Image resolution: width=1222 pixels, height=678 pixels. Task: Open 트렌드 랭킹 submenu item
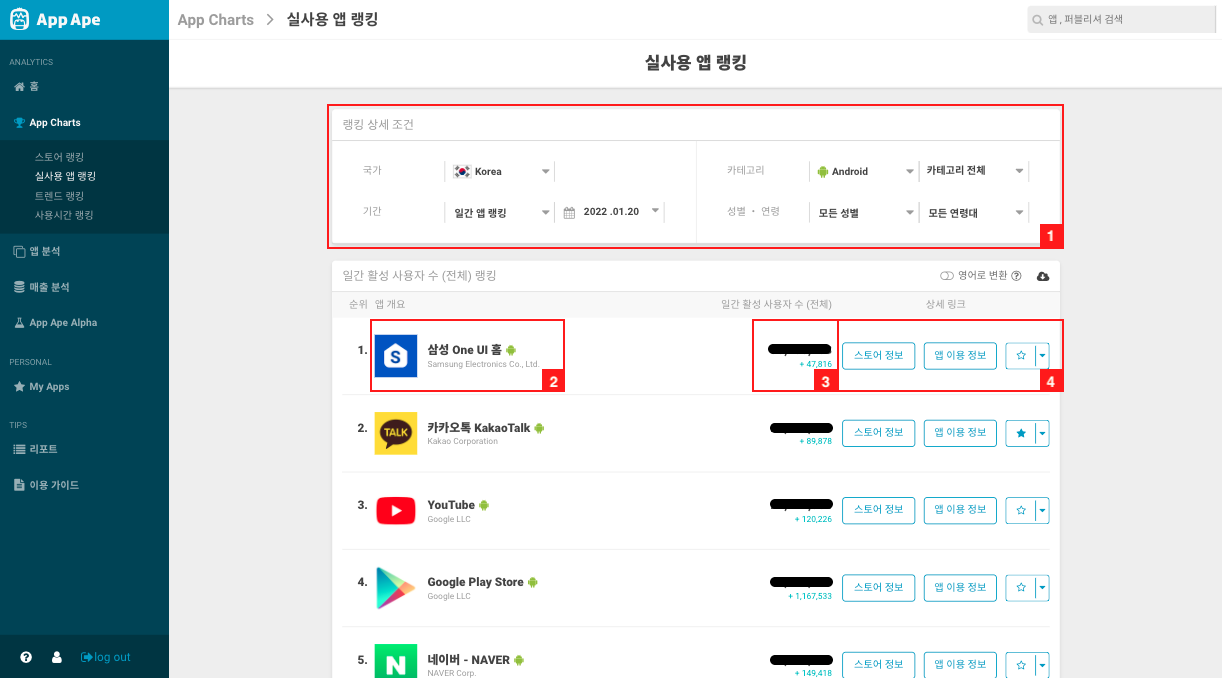point(59,196)
